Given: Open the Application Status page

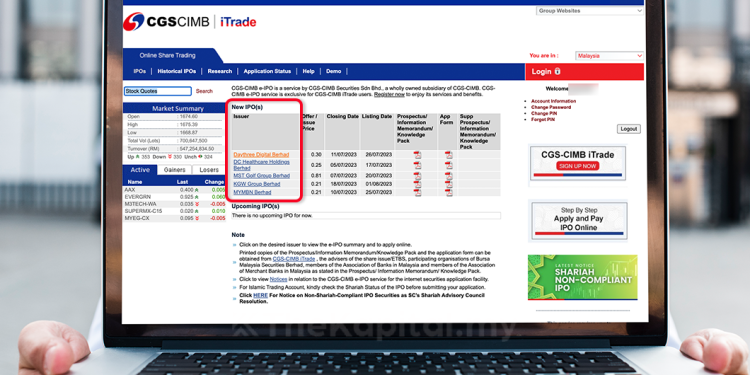Looking at the screenshot, I should [x=267, y=71].
